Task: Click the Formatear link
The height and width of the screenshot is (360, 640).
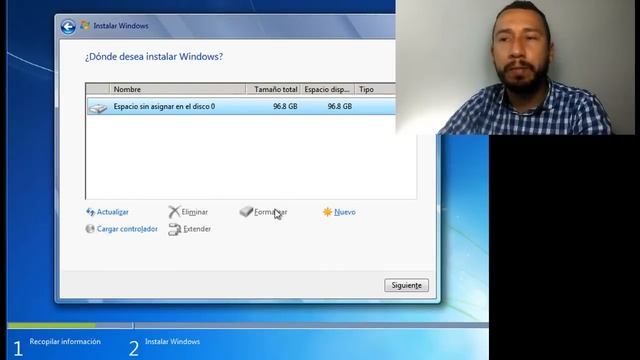Action: (x=271, y=212)
